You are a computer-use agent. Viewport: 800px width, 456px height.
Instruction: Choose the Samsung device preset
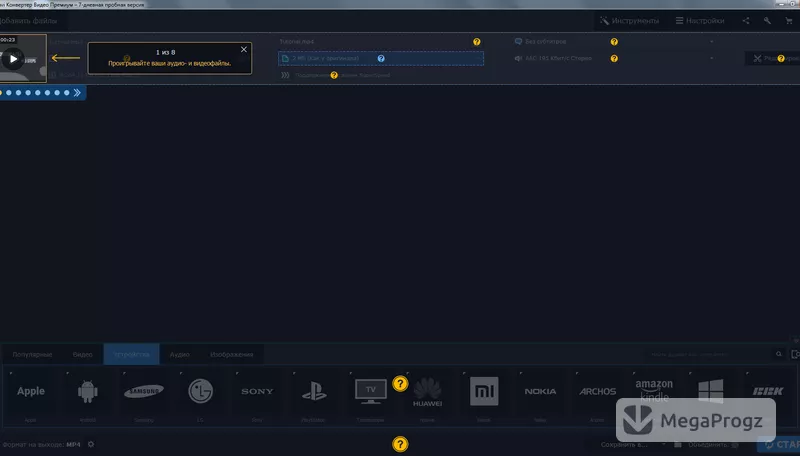pyautogui.click(x=144, y=396)
